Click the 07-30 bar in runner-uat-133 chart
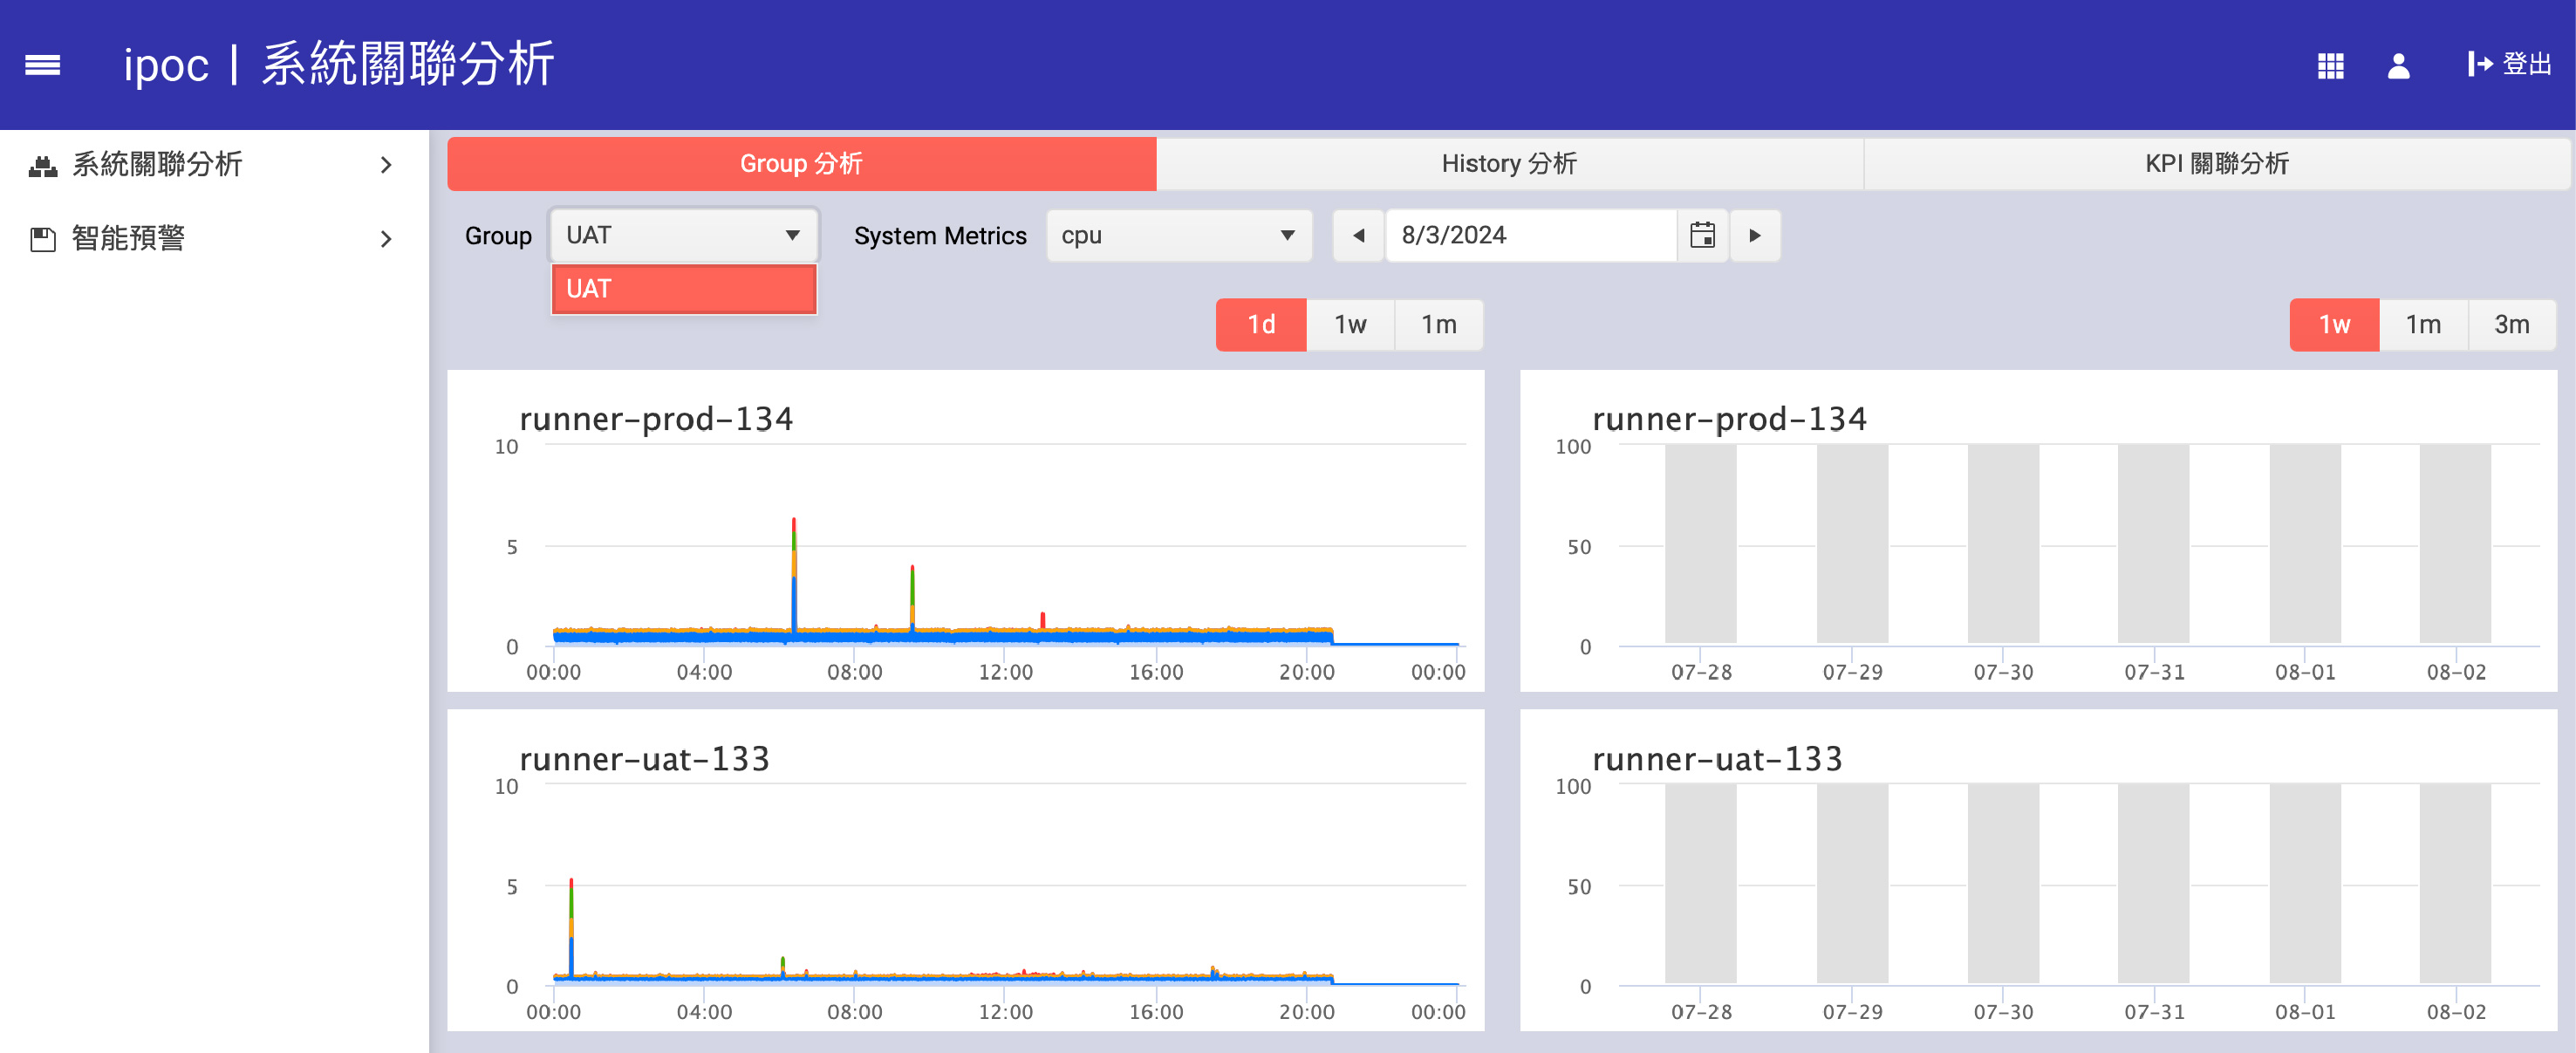Screen dimensions: 2576x1053 click(x=2003, y=883)
